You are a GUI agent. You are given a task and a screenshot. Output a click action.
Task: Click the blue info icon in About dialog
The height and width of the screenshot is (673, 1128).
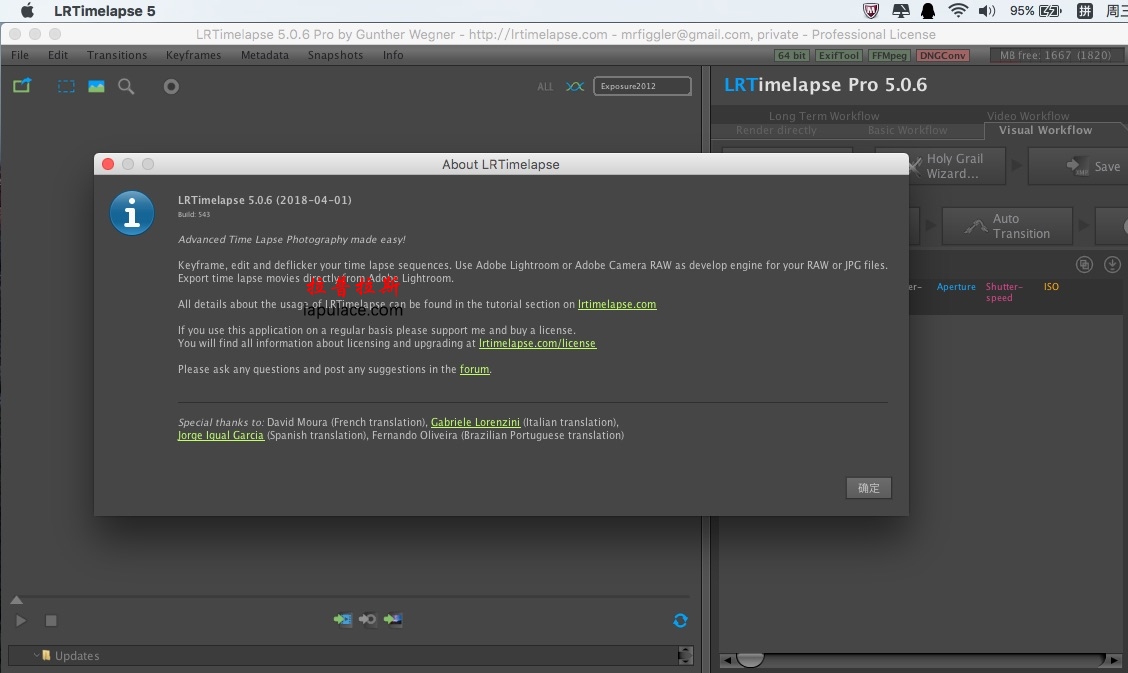click(132, 214)
